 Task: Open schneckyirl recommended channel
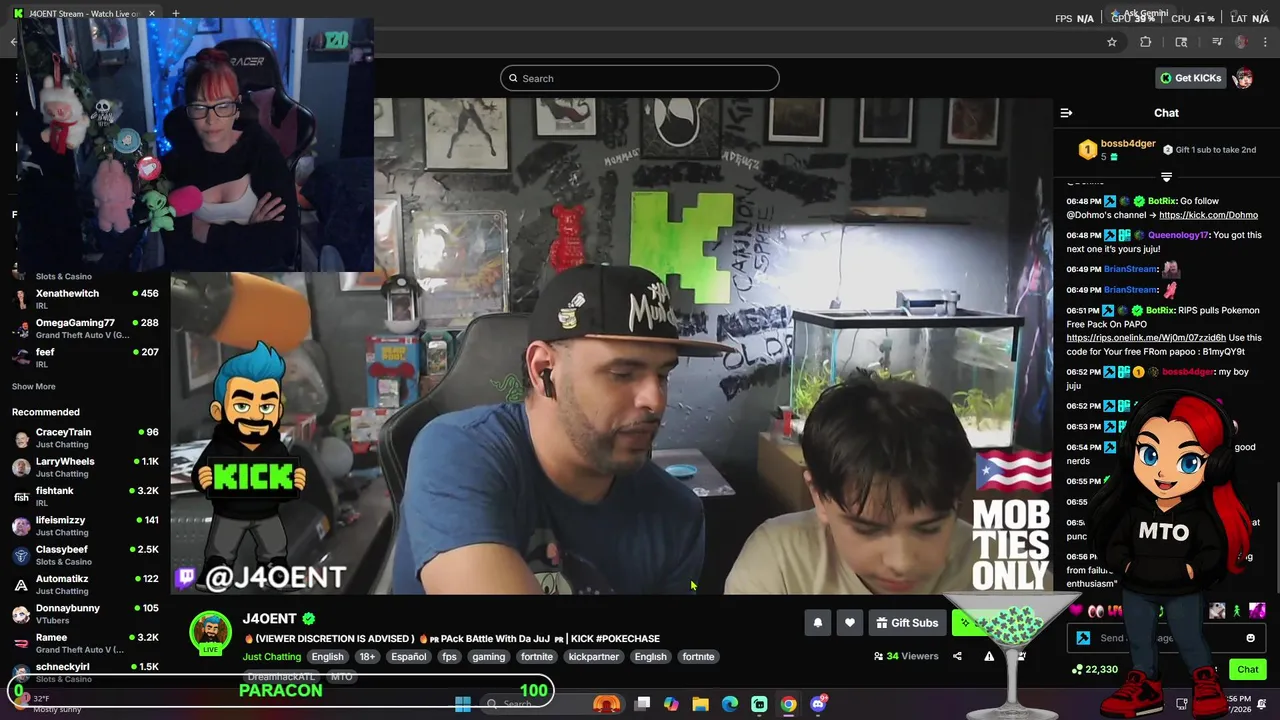coord(85,672)
